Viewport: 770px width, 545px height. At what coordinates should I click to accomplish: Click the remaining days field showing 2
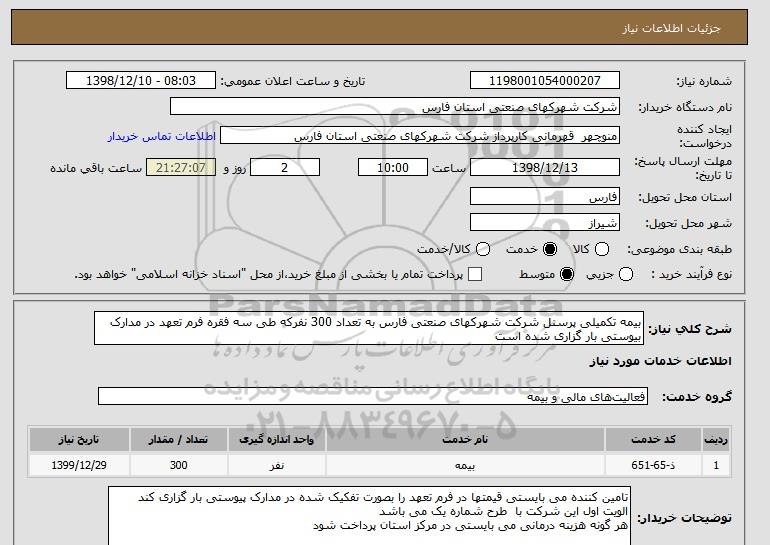285,167
